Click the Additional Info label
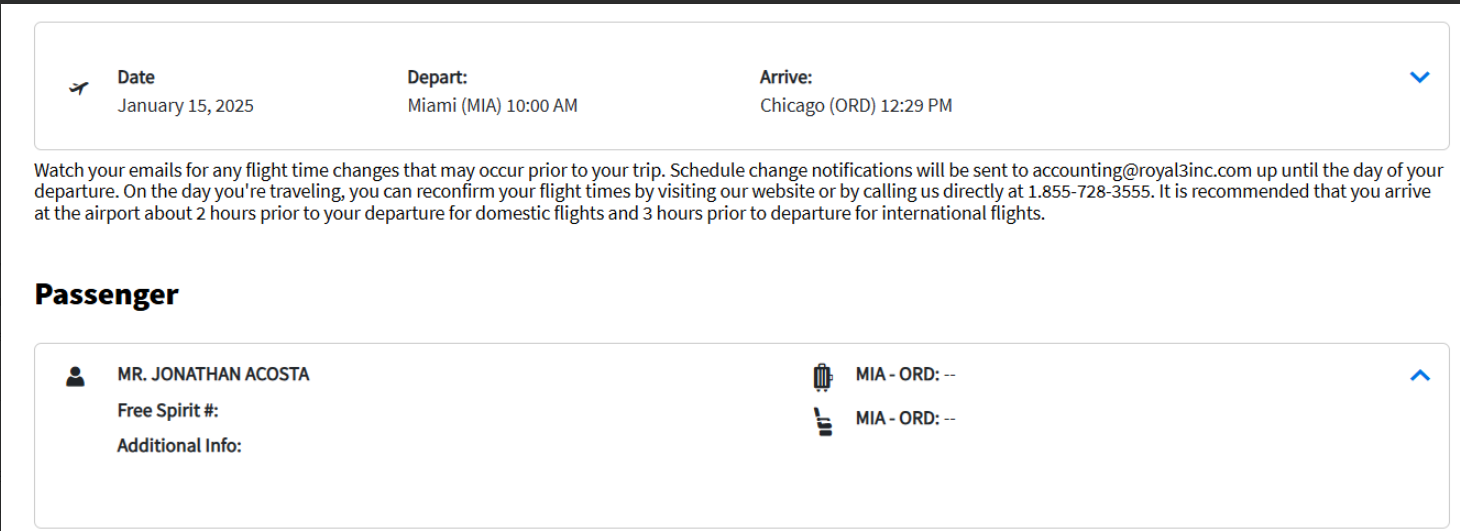1460x531 pixels. click(180, 446)
